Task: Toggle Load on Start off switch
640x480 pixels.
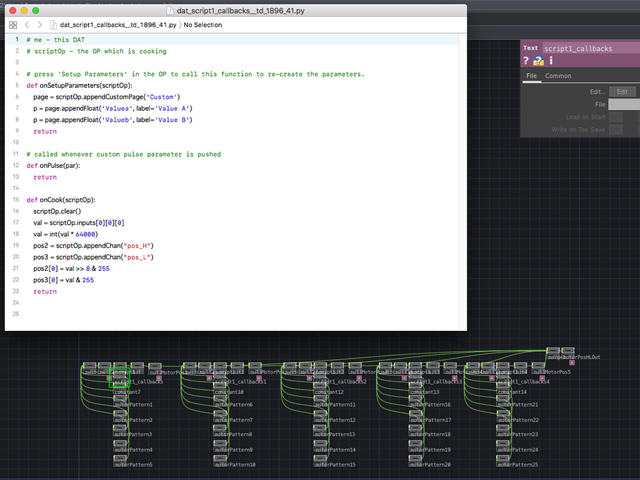Action: click(616, 117)
